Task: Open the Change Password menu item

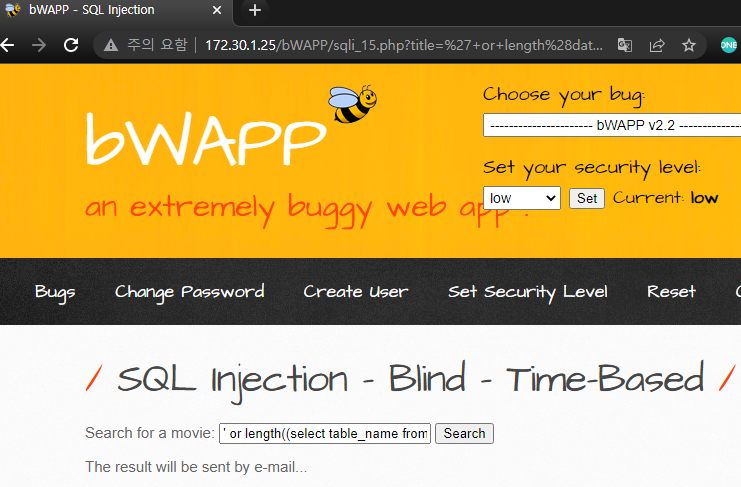Action: coord(190,292)
